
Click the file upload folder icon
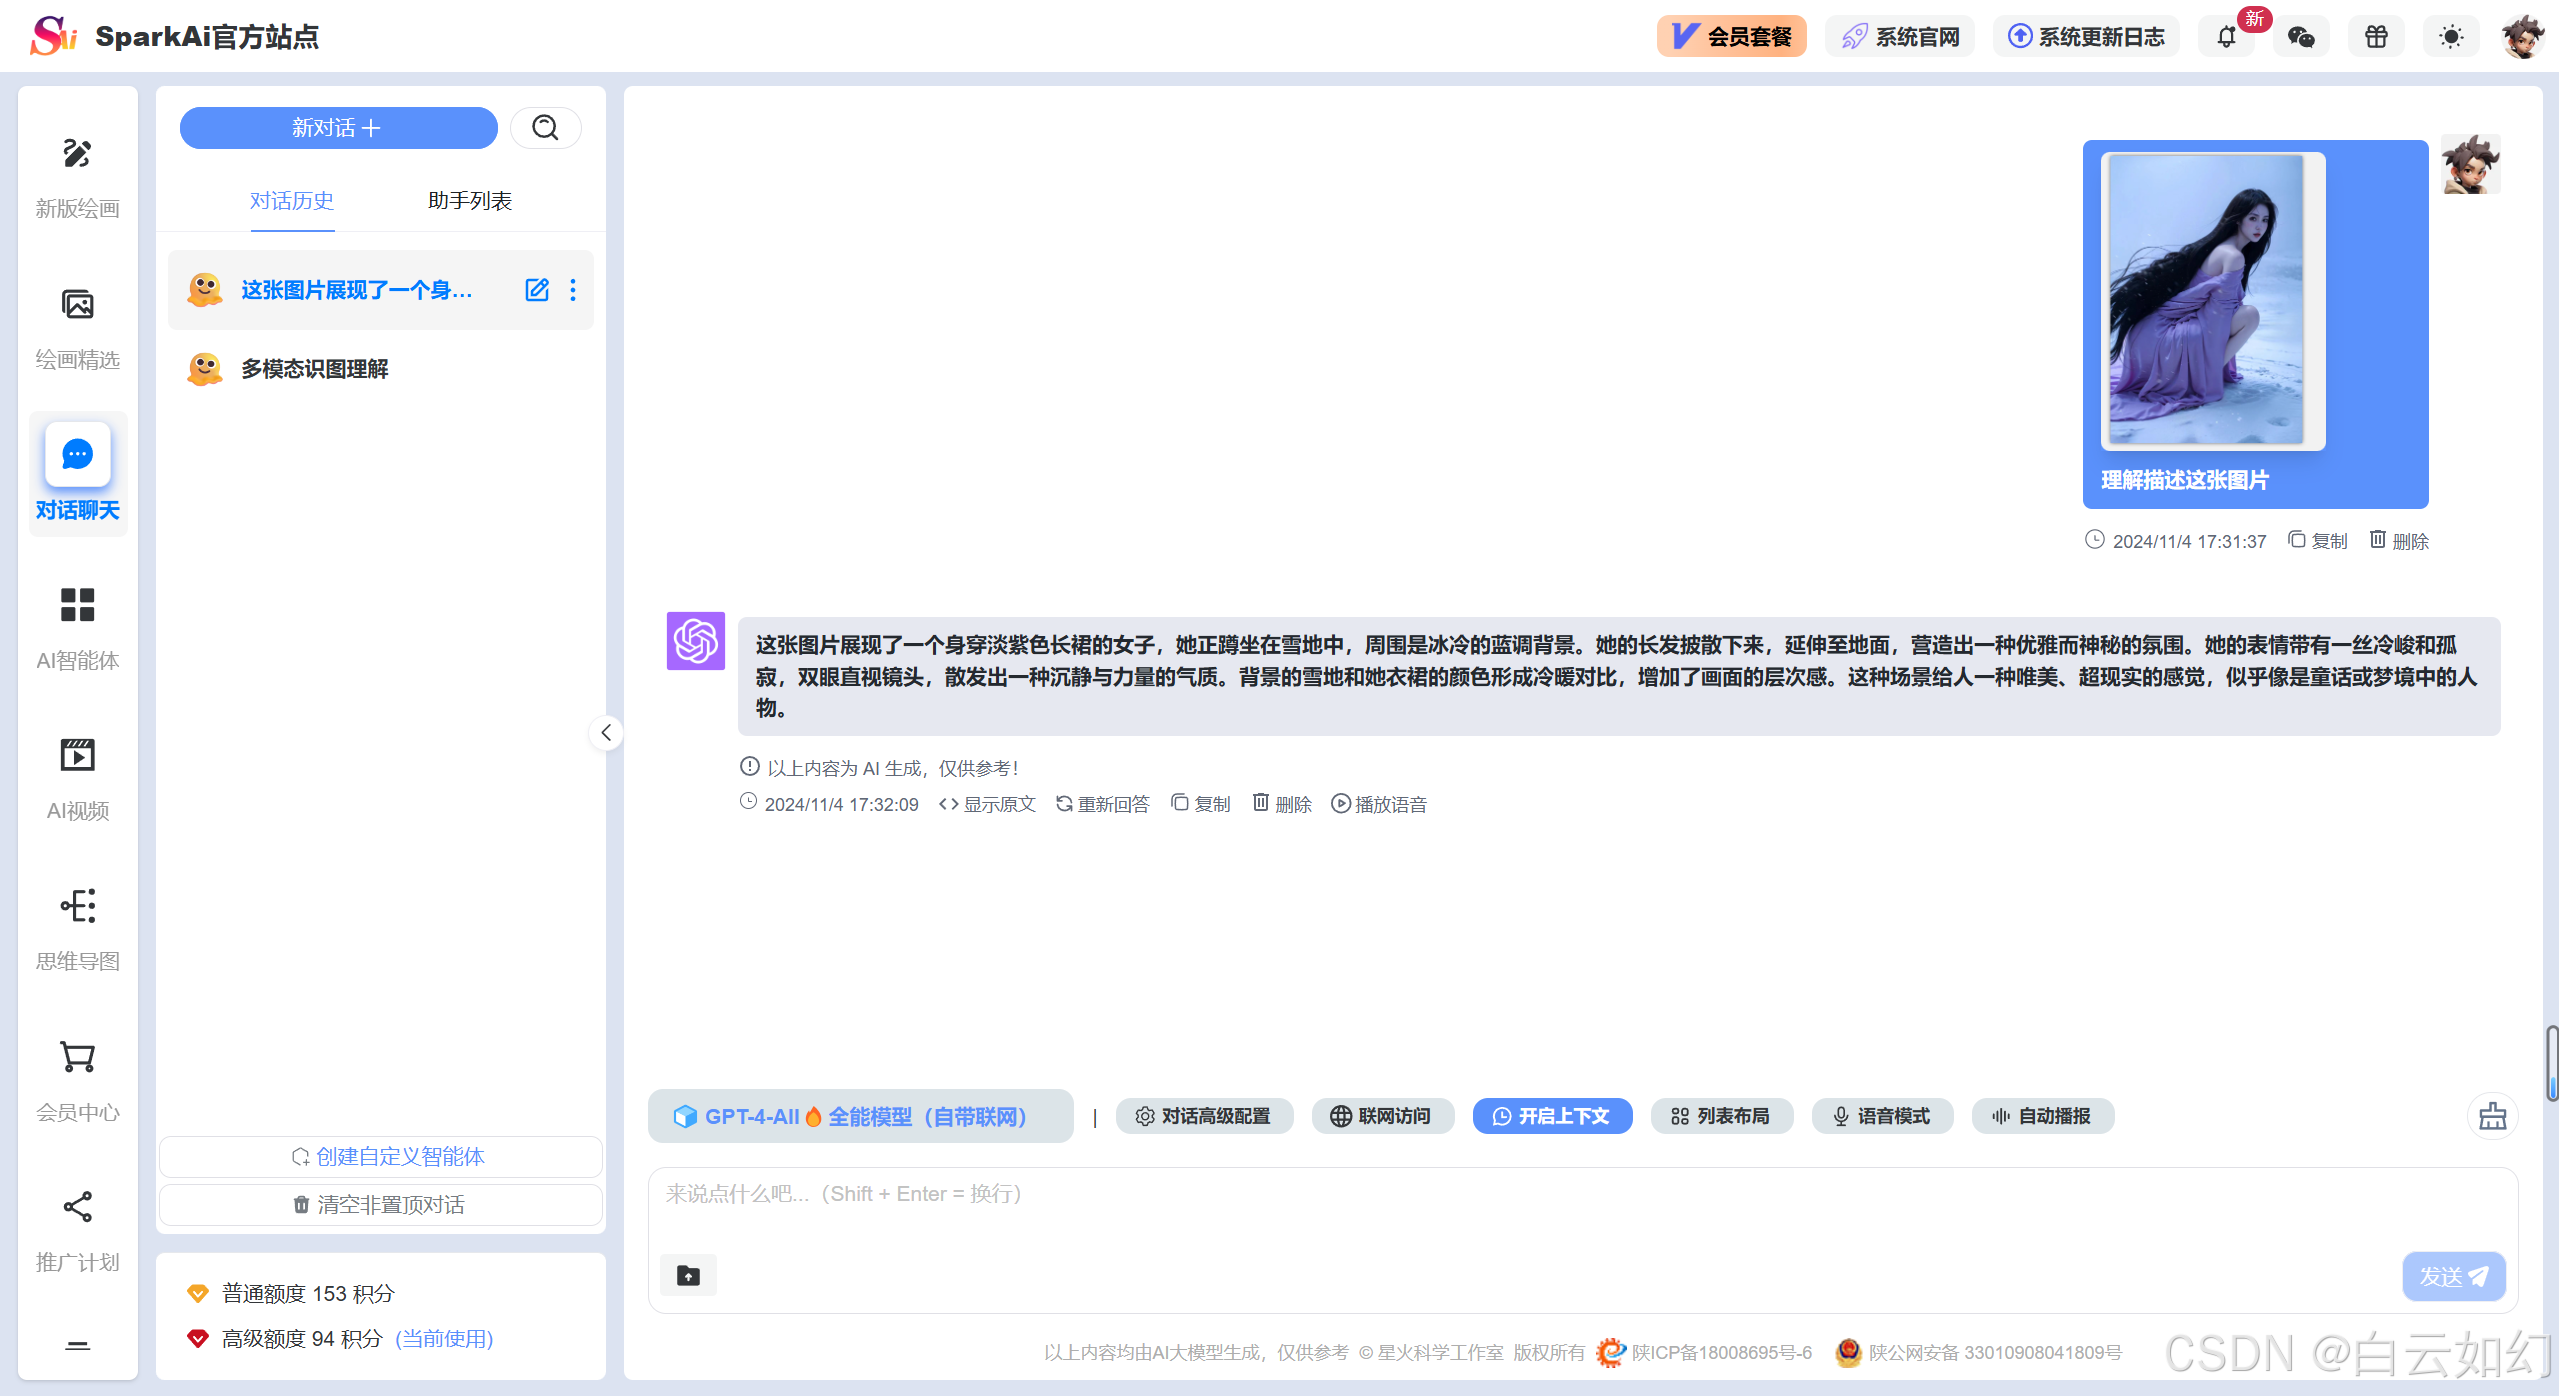coord(688,1275)
